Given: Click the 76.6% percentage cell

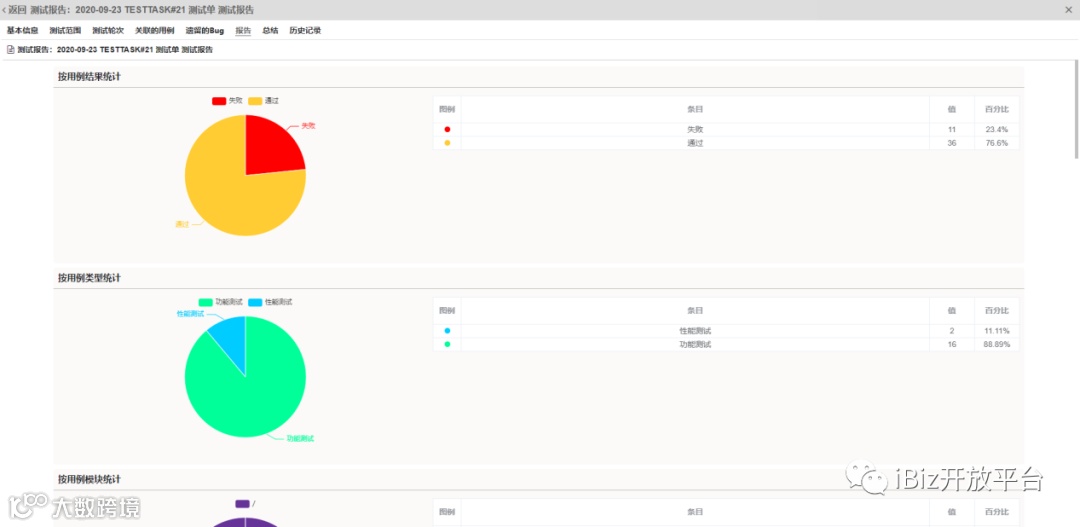Looking at the screenshot, I should [997, 143].
